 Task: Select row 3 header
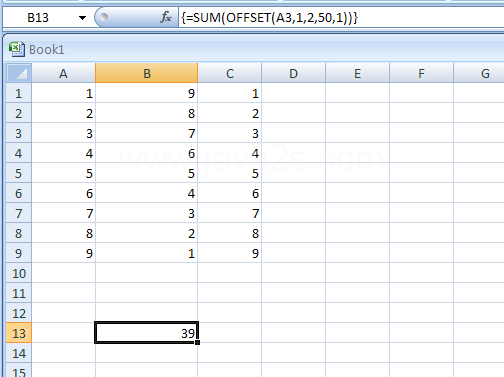tap(19, 133)
